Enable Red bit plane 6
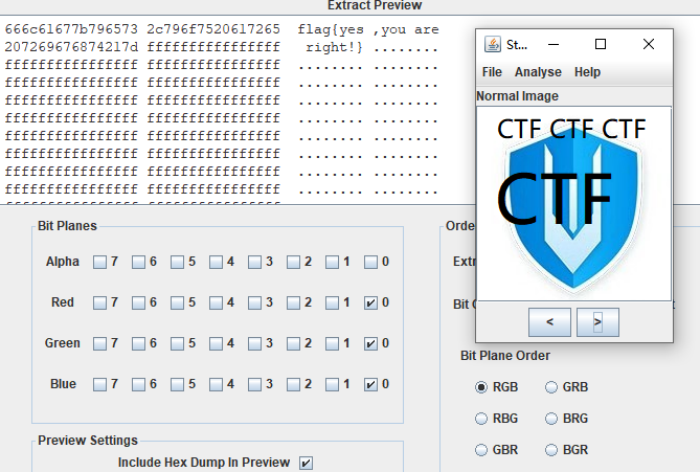This screenshot has width=700, height=472. coord(138,303)
